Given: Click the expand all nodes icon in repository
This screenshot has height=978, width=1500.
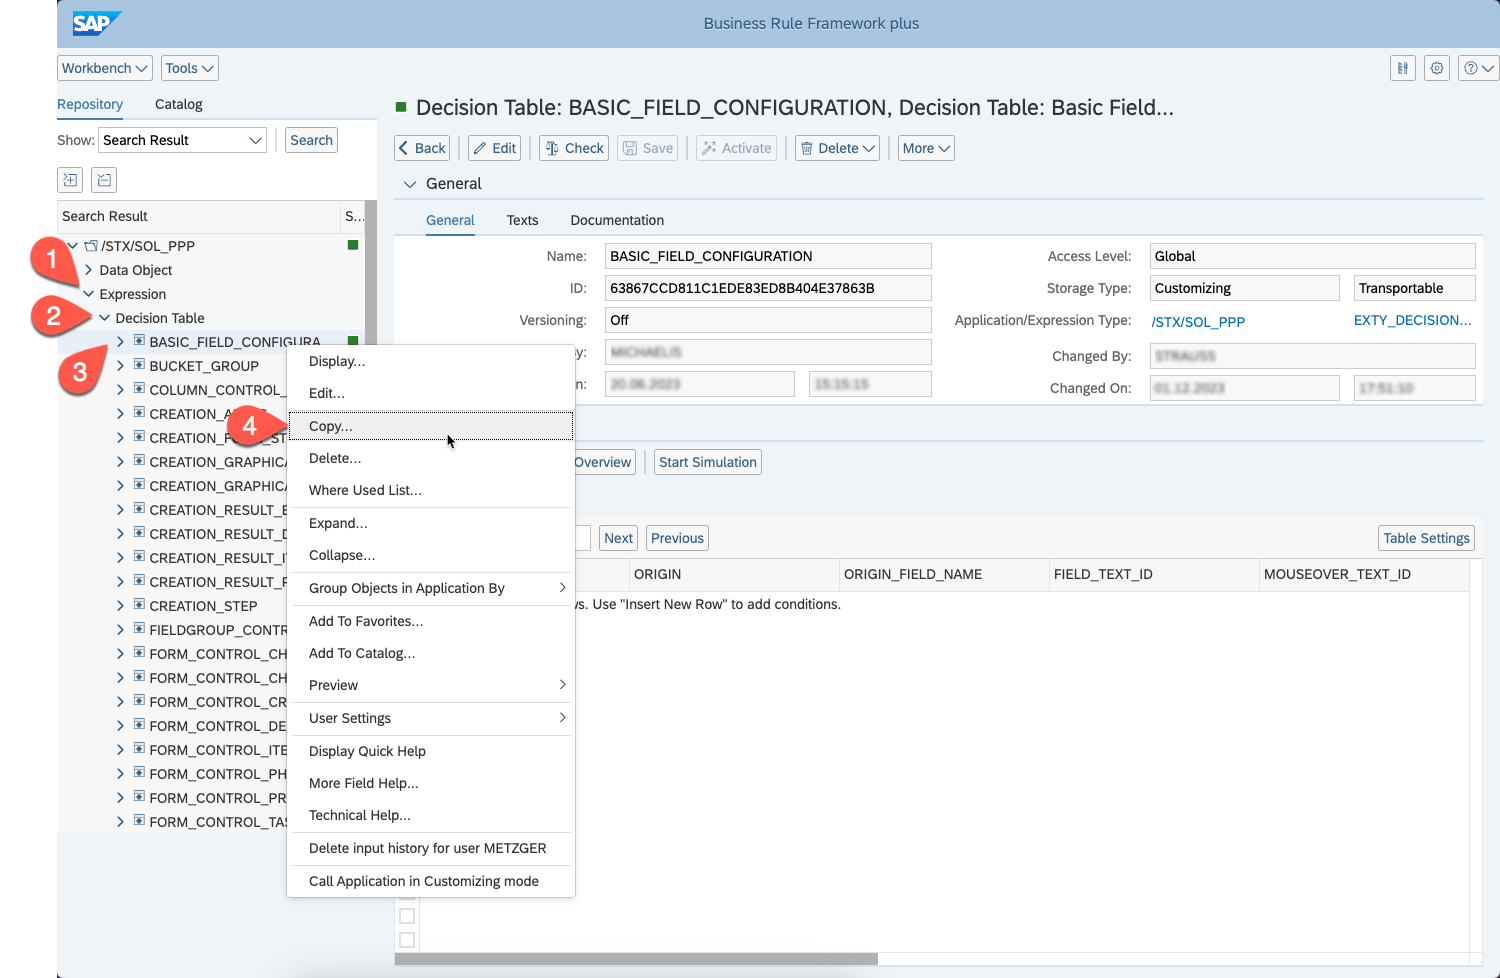Looking at the screenshot, I should click(71, 180).
